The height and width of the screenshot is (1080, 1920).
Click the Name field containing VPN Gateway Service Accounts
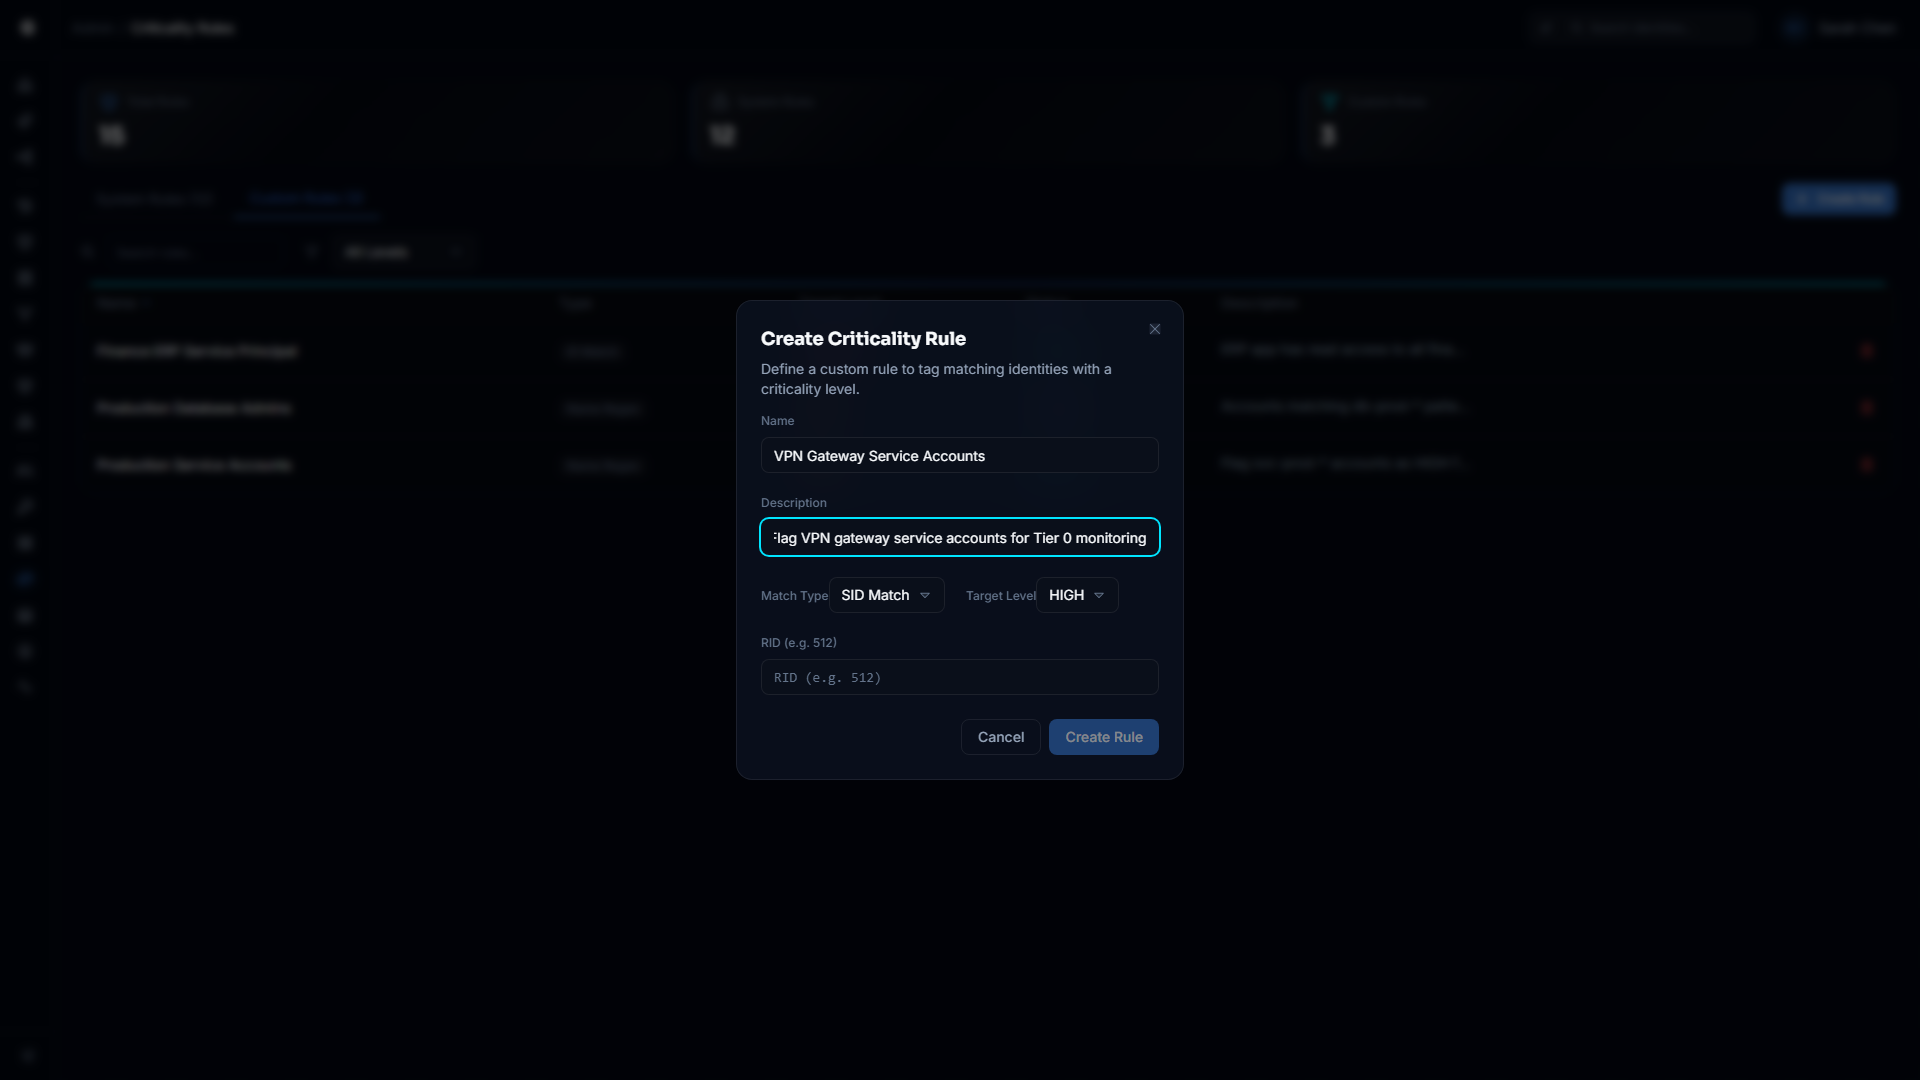pyautogui.click(x=959, y=455)
